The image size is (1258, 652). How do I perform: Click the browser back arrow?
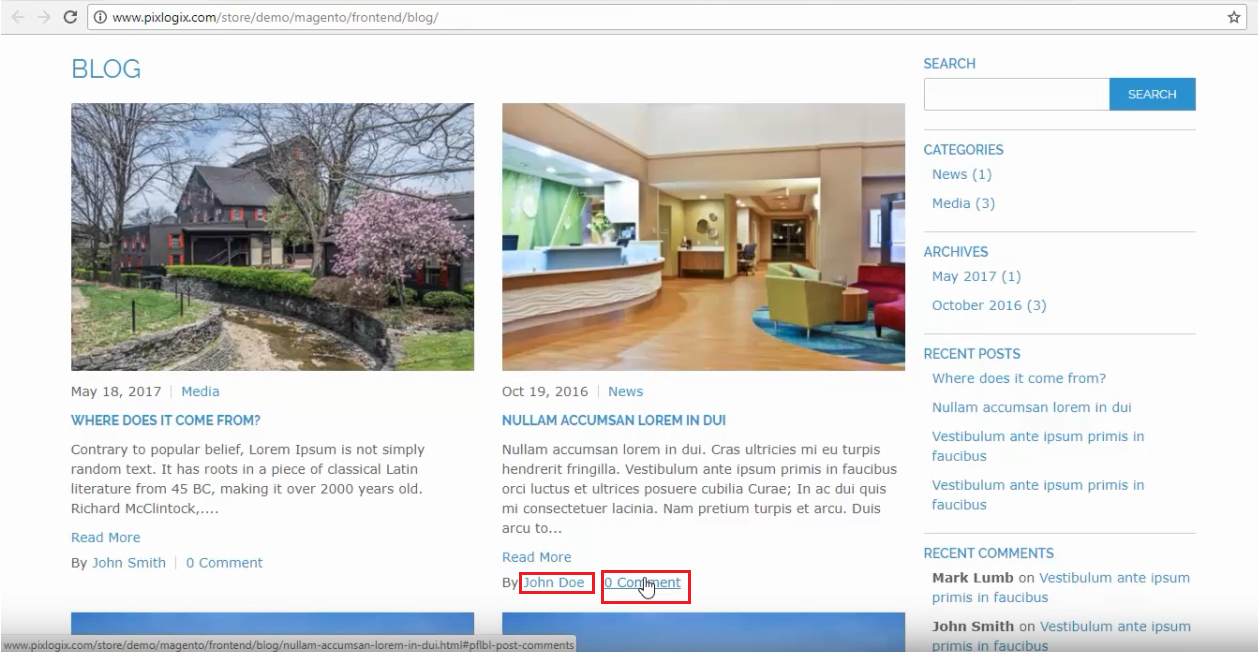18,17
